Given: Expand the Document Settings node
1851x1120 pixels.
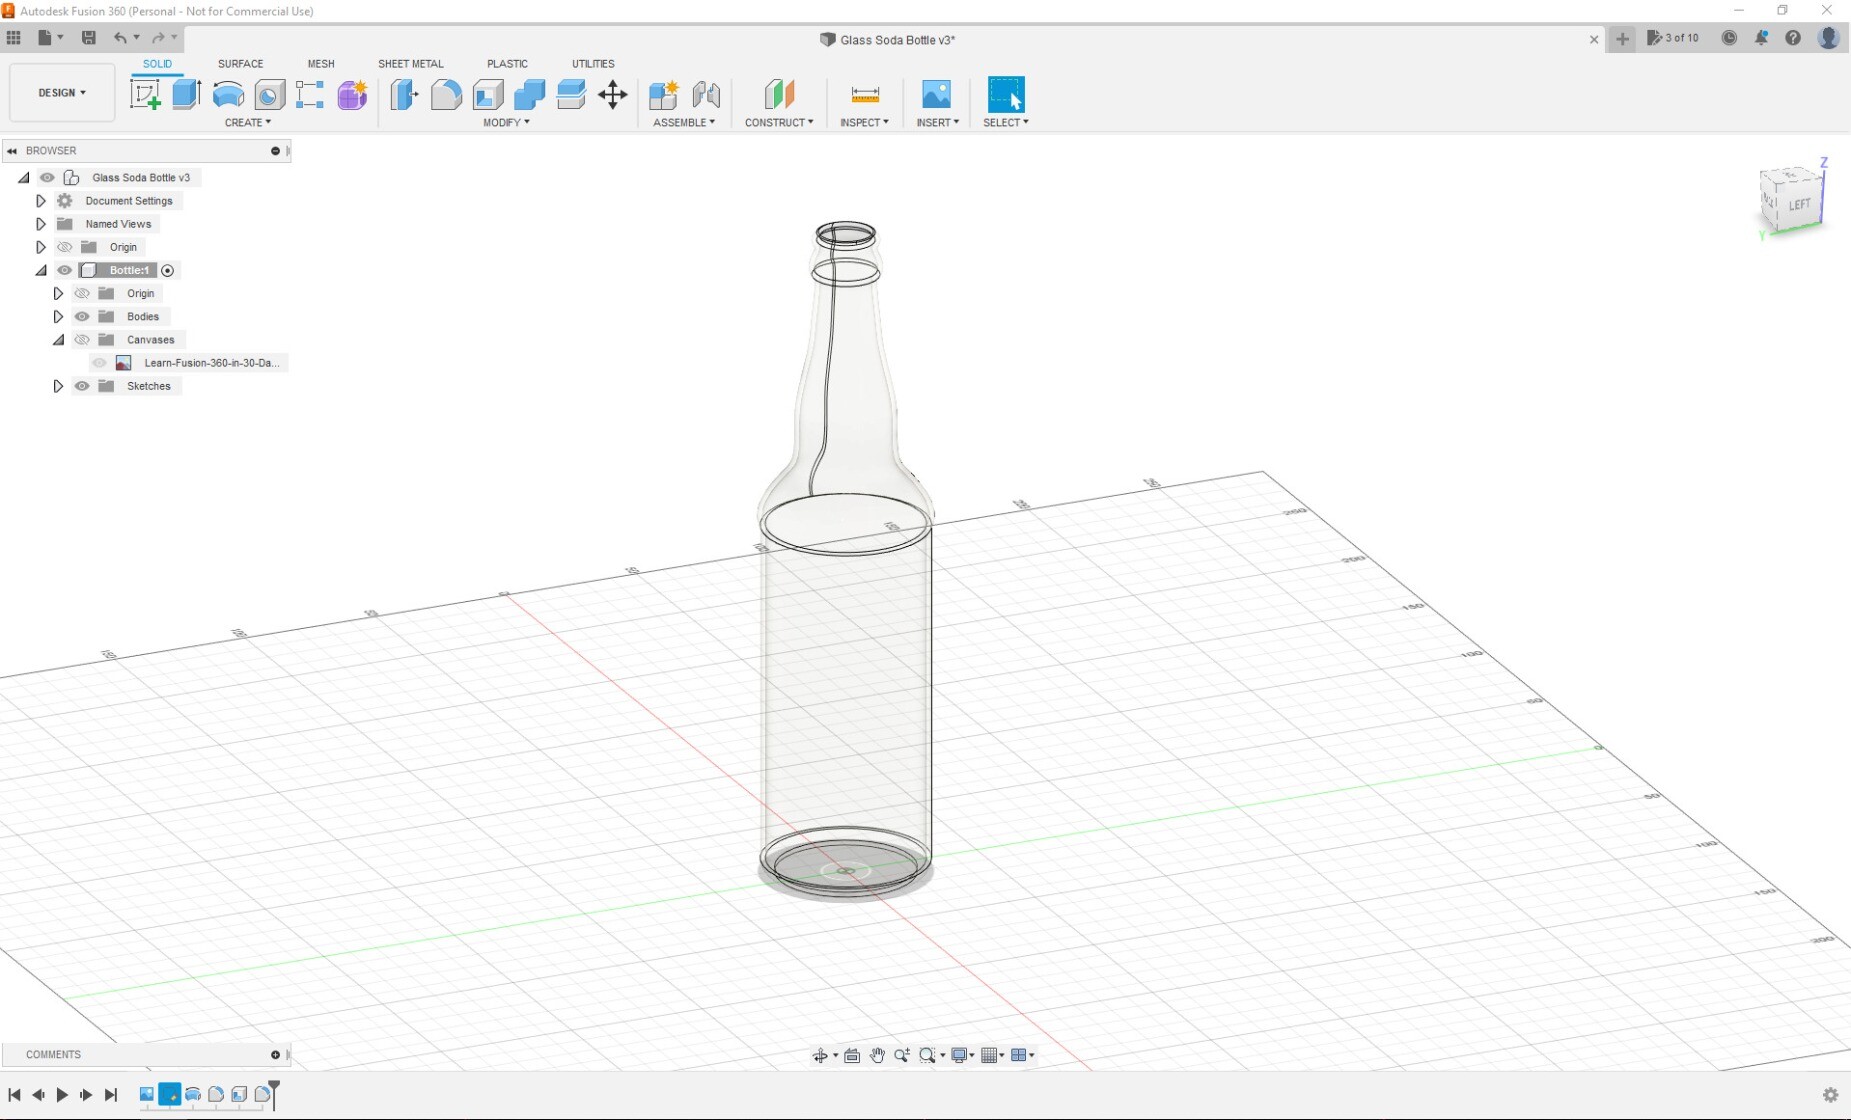Looking at the screenshot, I should (x=41, y=201).
